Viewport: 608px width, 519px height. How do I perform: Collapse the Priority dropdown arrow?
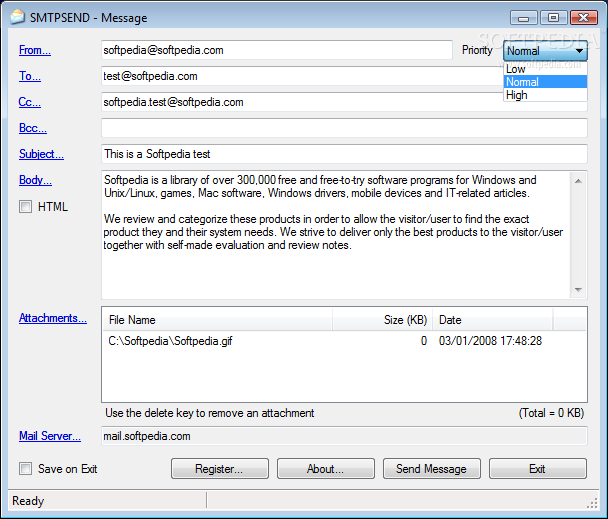[579, 51]
